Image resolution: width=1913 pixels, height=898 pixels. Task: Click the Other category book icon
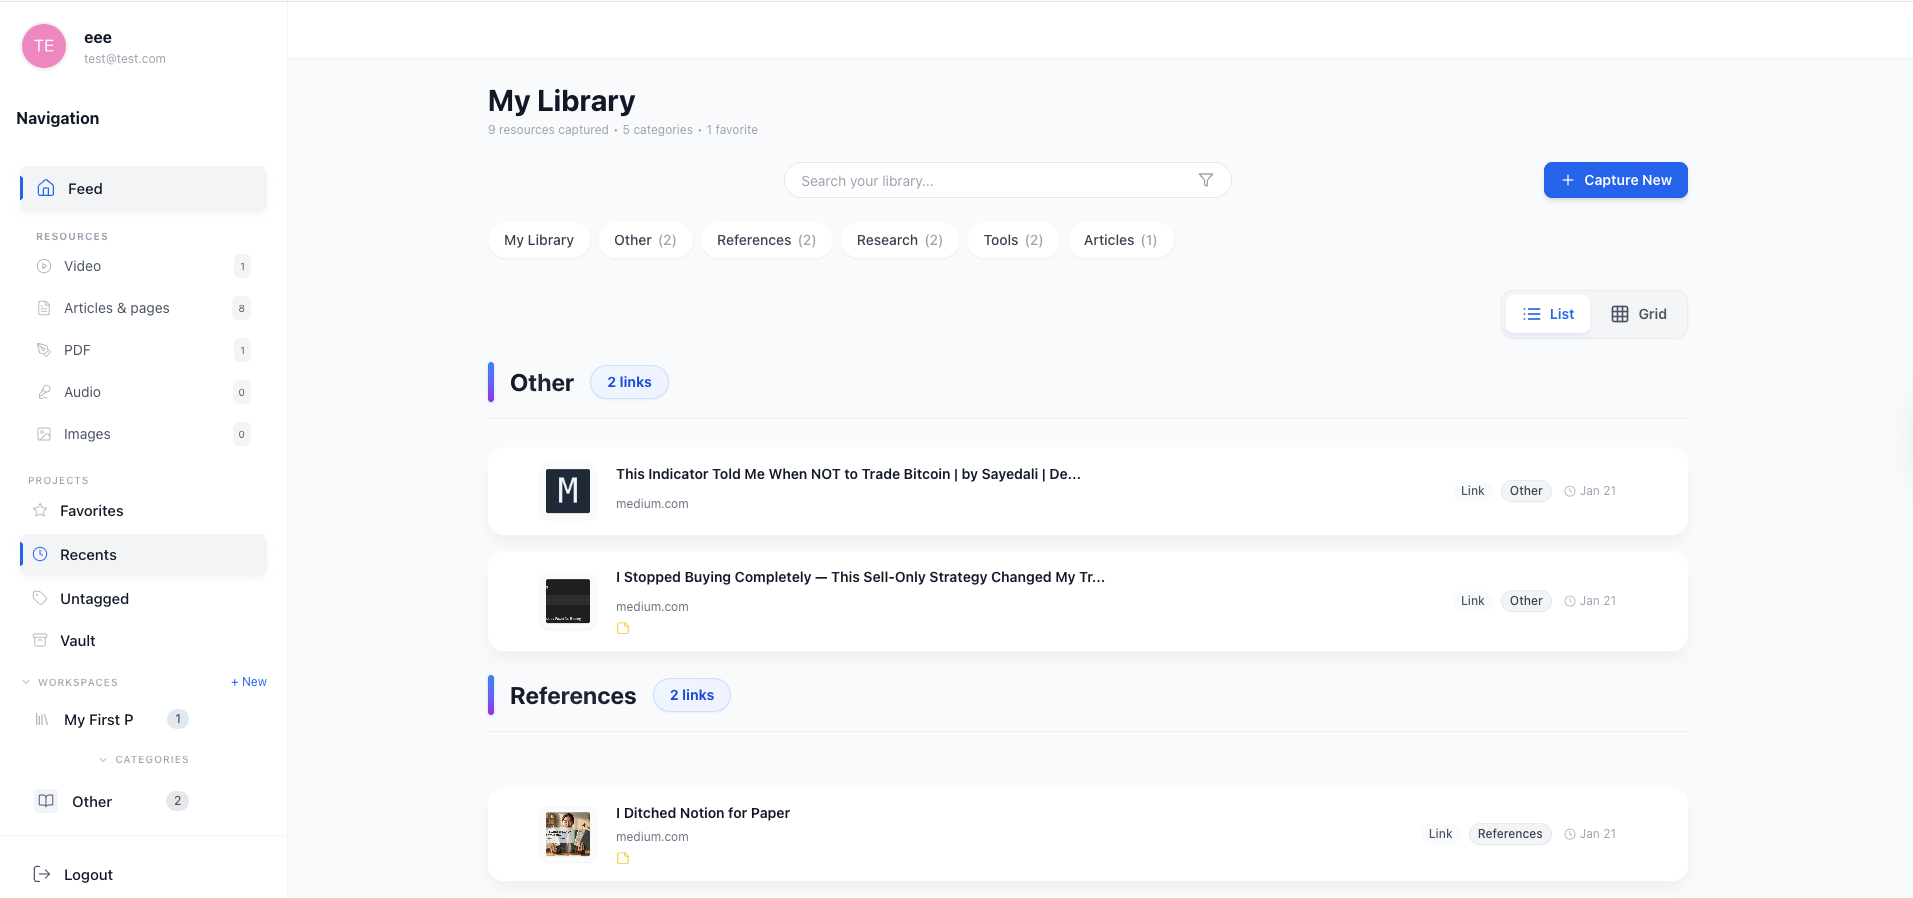point(46,801)
